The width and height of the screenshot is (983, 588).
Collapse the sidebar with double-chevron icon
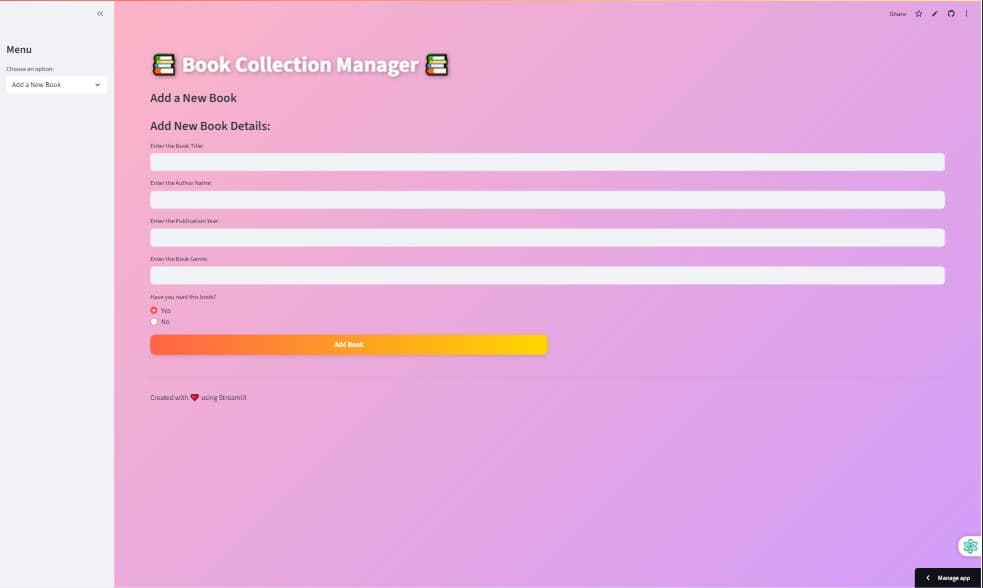[x=100, y=13]
